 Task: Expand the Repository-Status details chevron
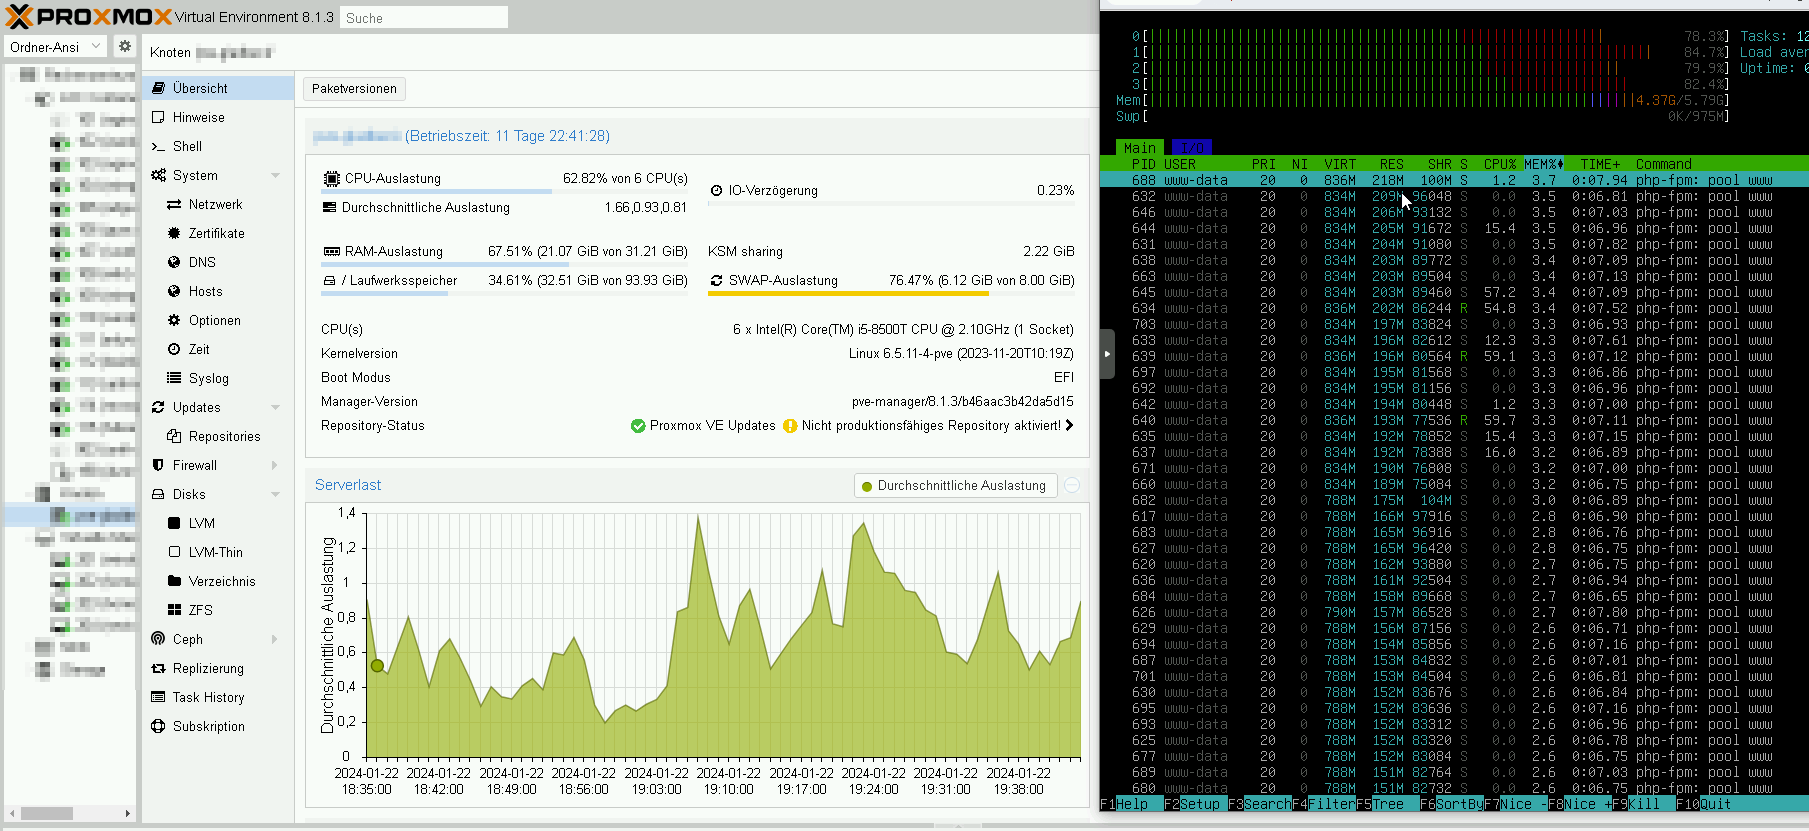(x=1069, y=425)
